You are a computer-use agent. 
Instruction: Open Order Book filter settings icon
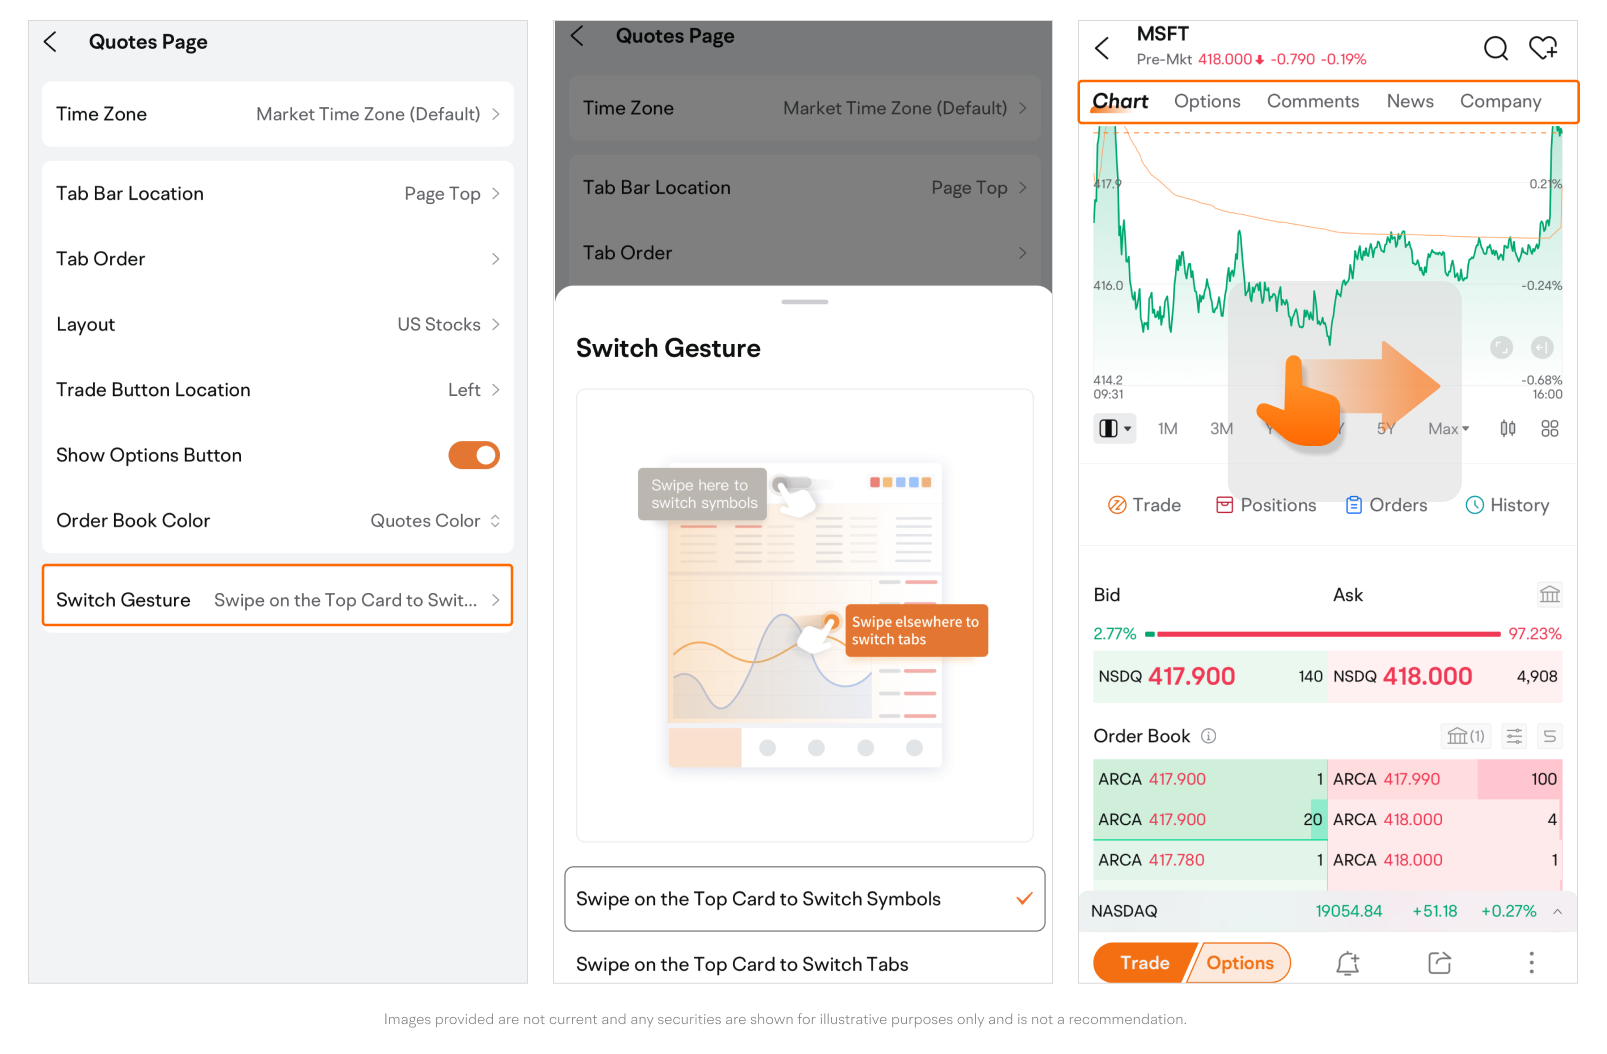(1514, 737)
